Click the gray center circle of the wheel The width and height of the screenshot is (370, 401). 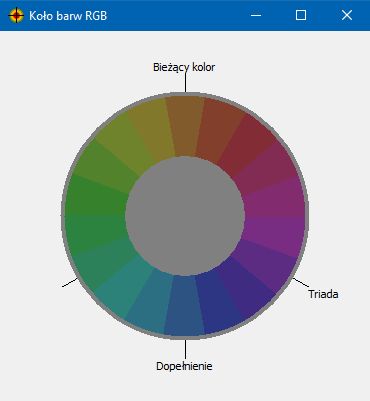185,216
